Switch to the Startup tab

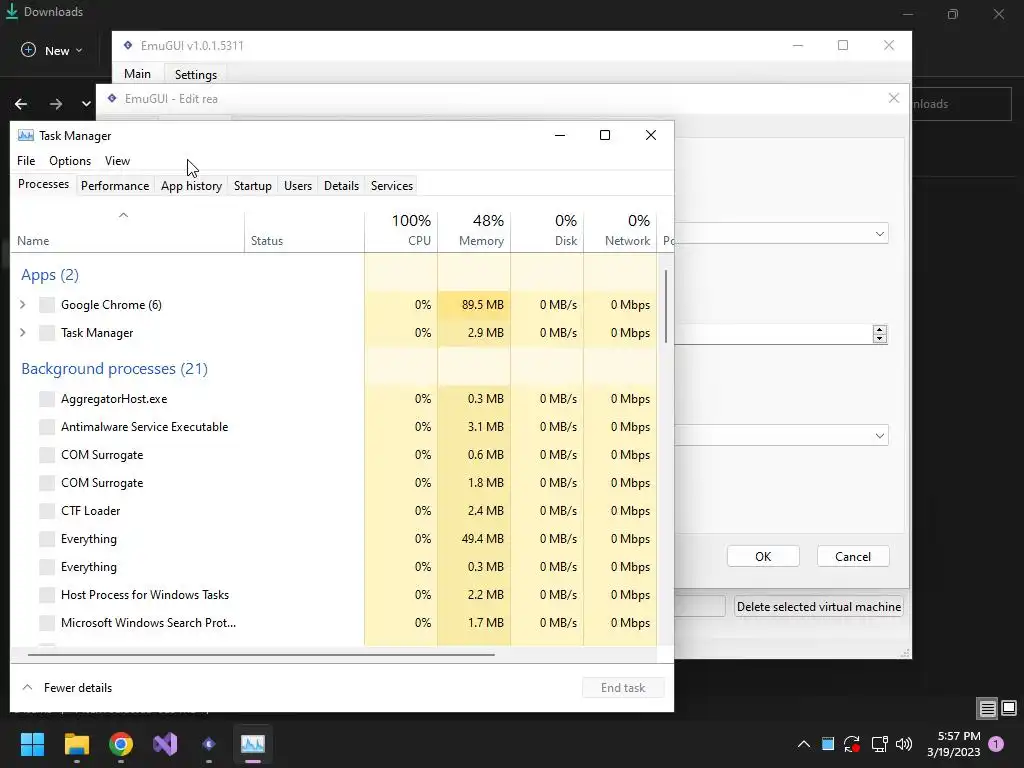253,185
